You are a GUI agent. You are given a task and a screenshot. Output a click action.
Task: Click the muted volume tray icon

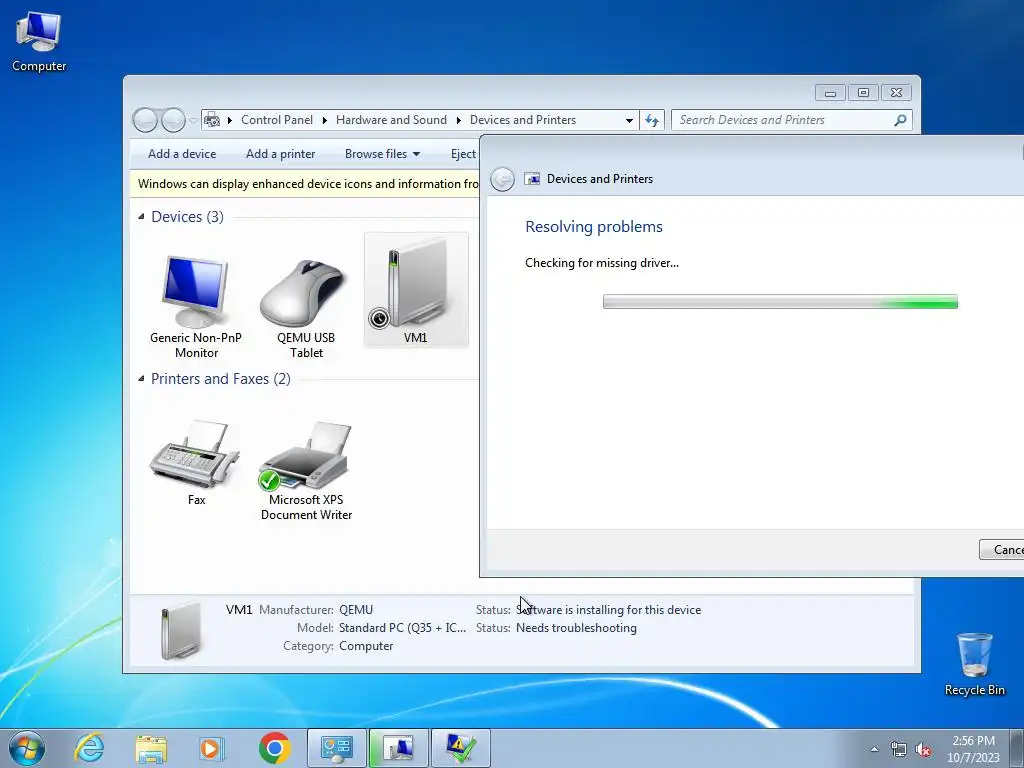(x=923, y=749)
